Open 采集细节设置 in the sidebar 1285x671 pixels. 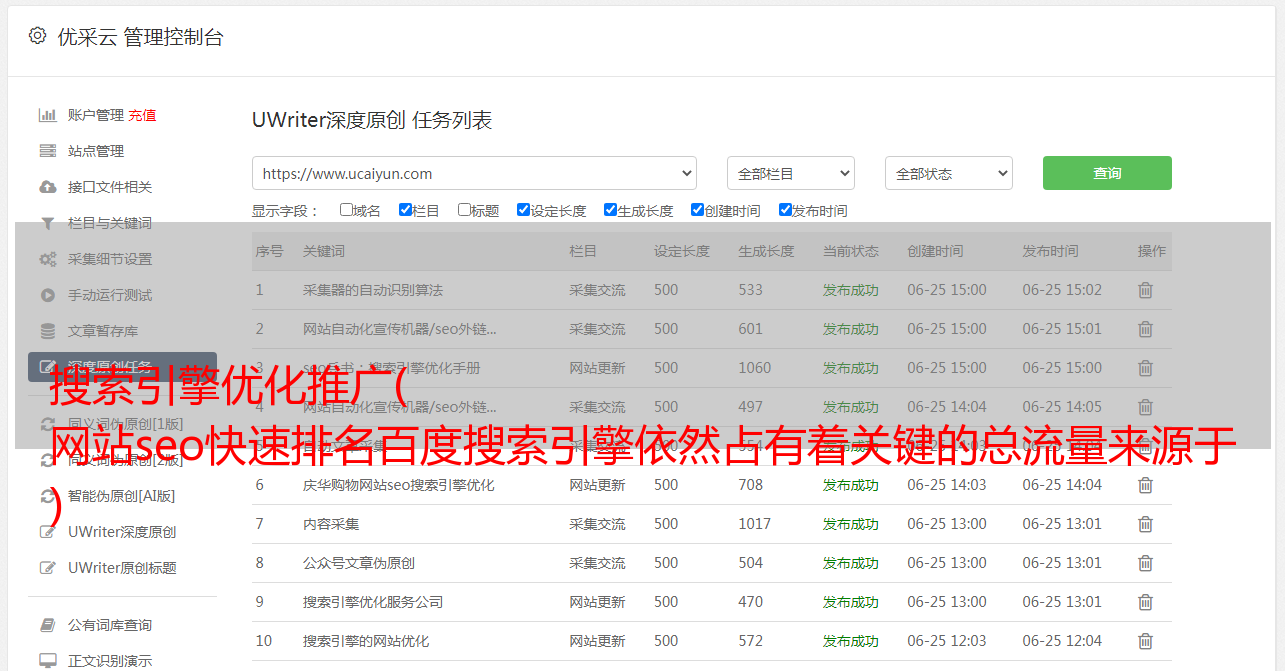[110, 259]
